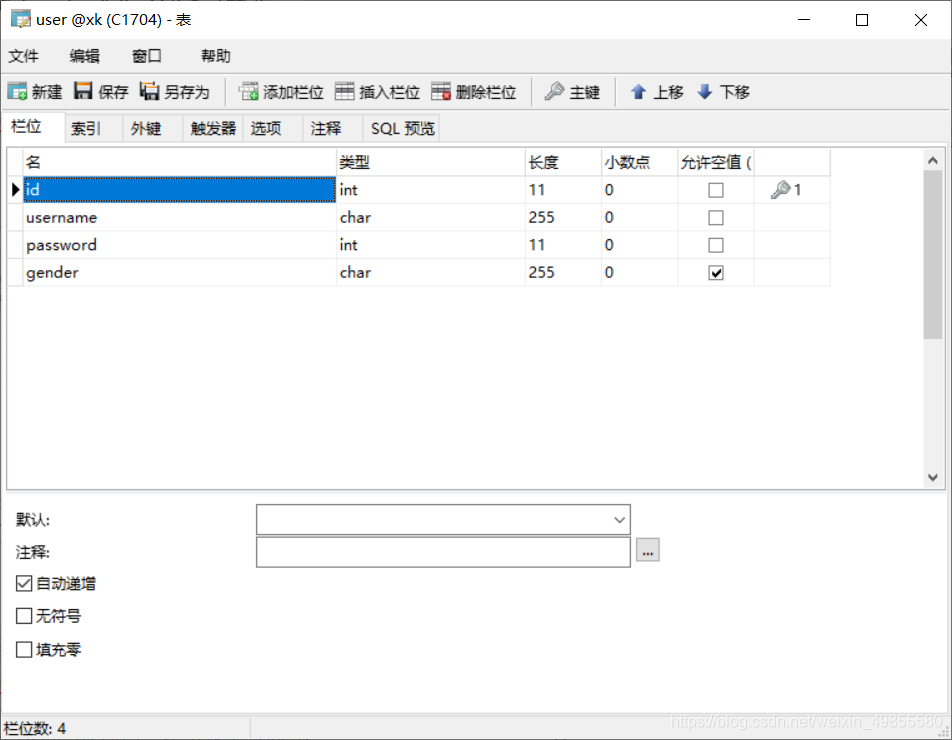Open the 默认 value dropdown
The width and height of the screenshot is (952, 740).
pos(619,519)
